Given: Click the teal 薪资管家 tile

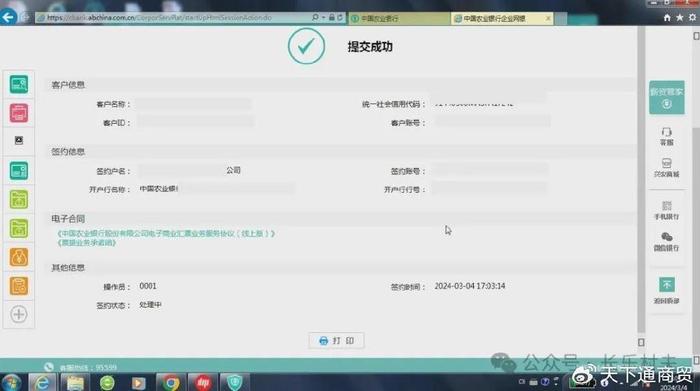Looking at the screenshot, I should click(x=667, y=97).
